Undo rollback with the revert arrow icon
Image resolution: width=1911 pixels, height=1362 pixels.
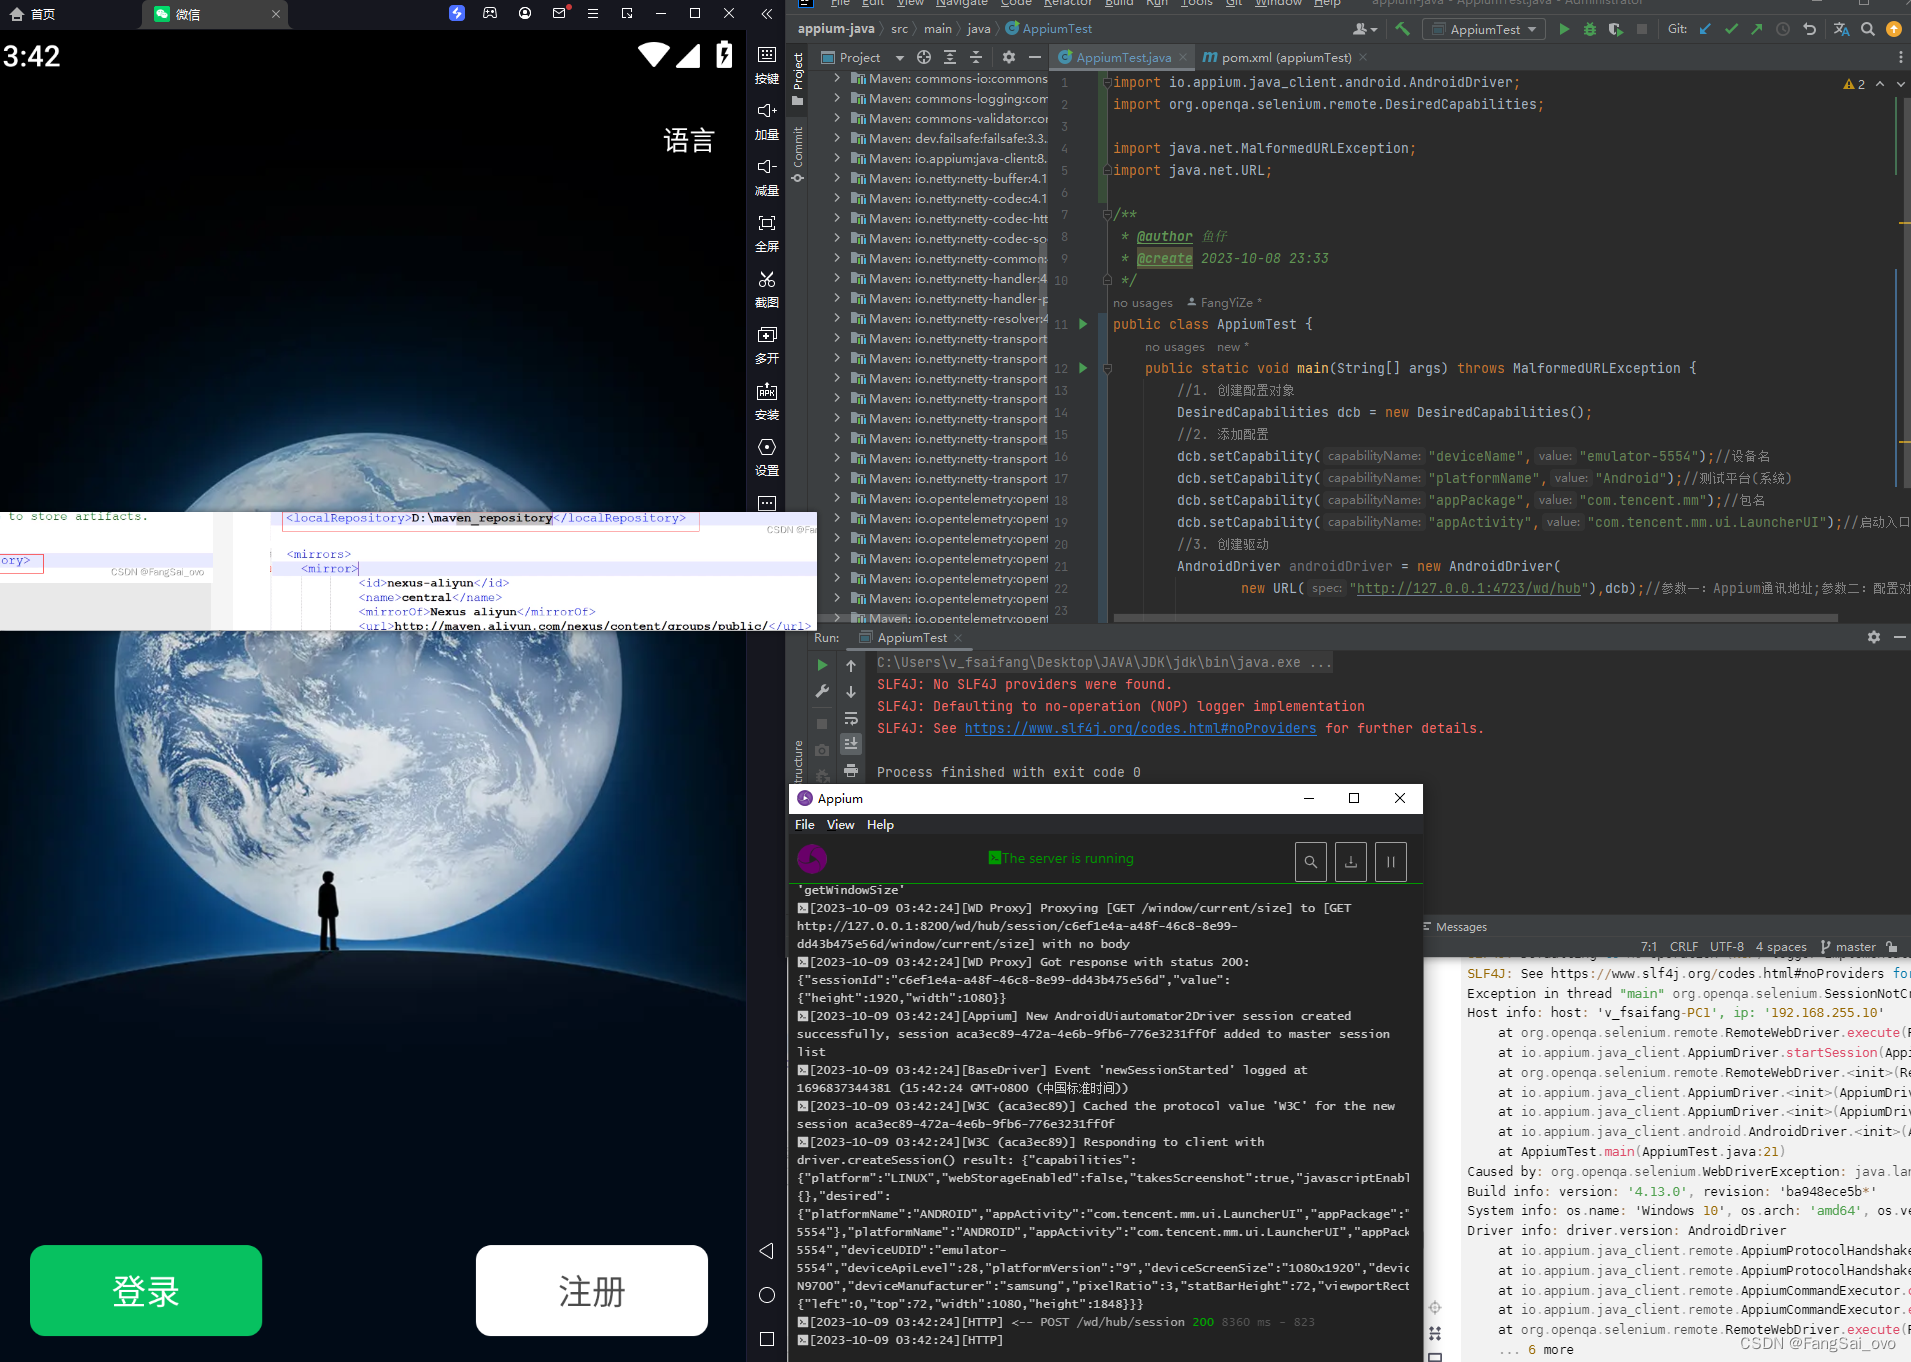coord(1809,29)
